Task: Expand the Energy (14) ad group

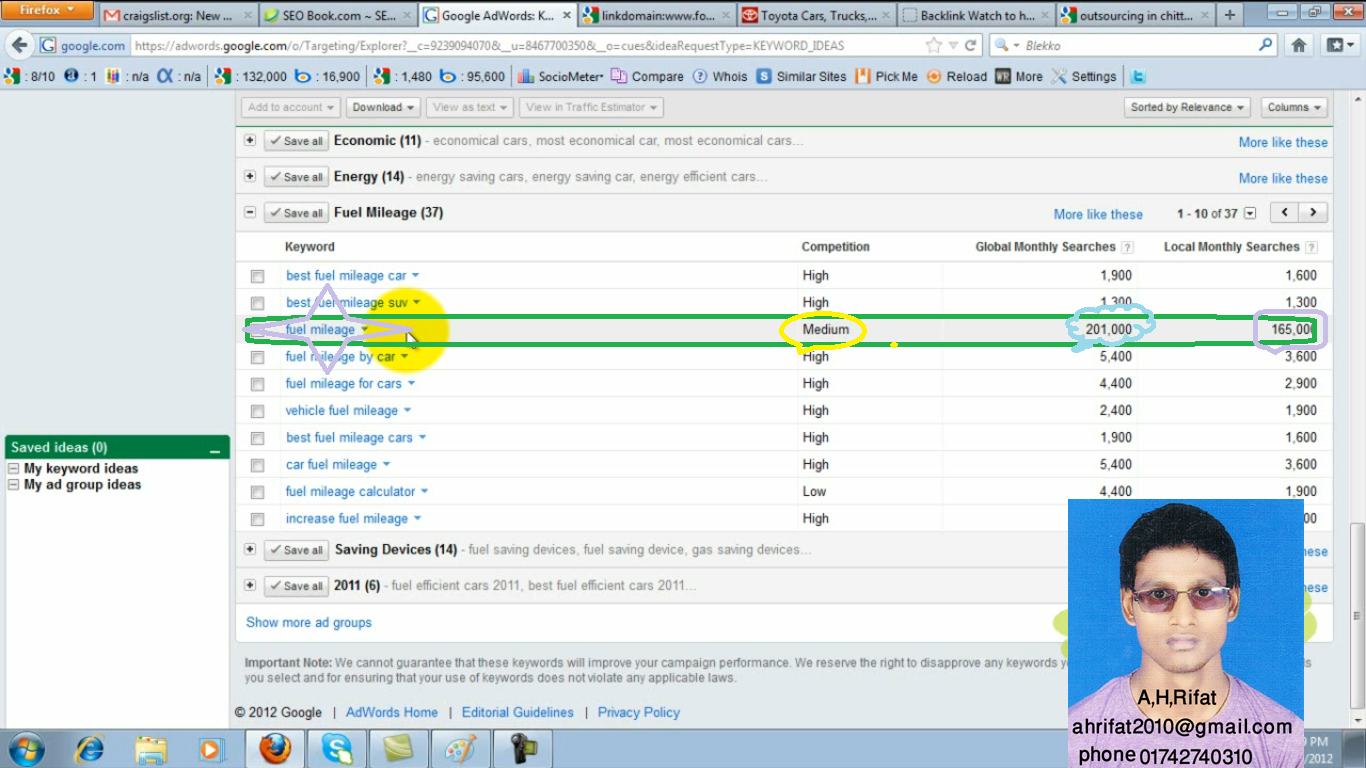Action: (250, 177)
